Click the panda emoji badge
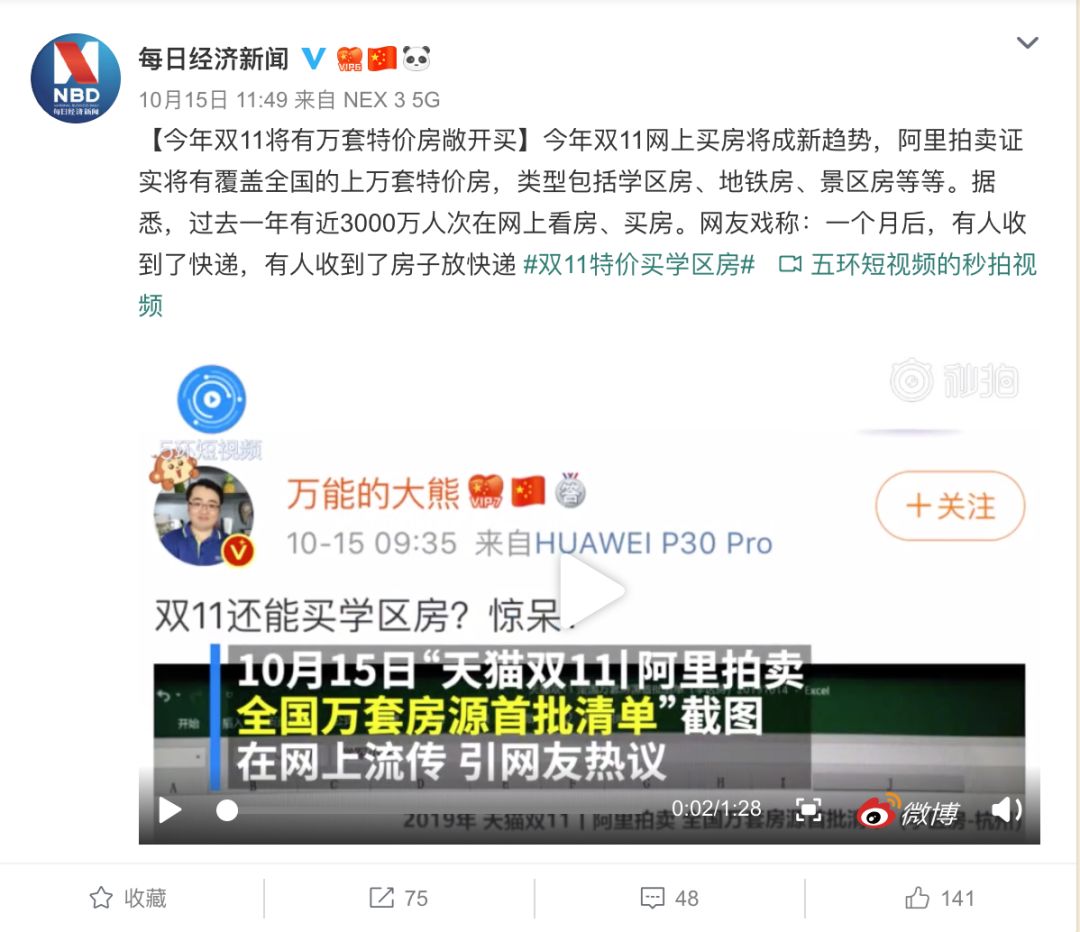This screenshot has width=1080, height=932. pos(416,59)
